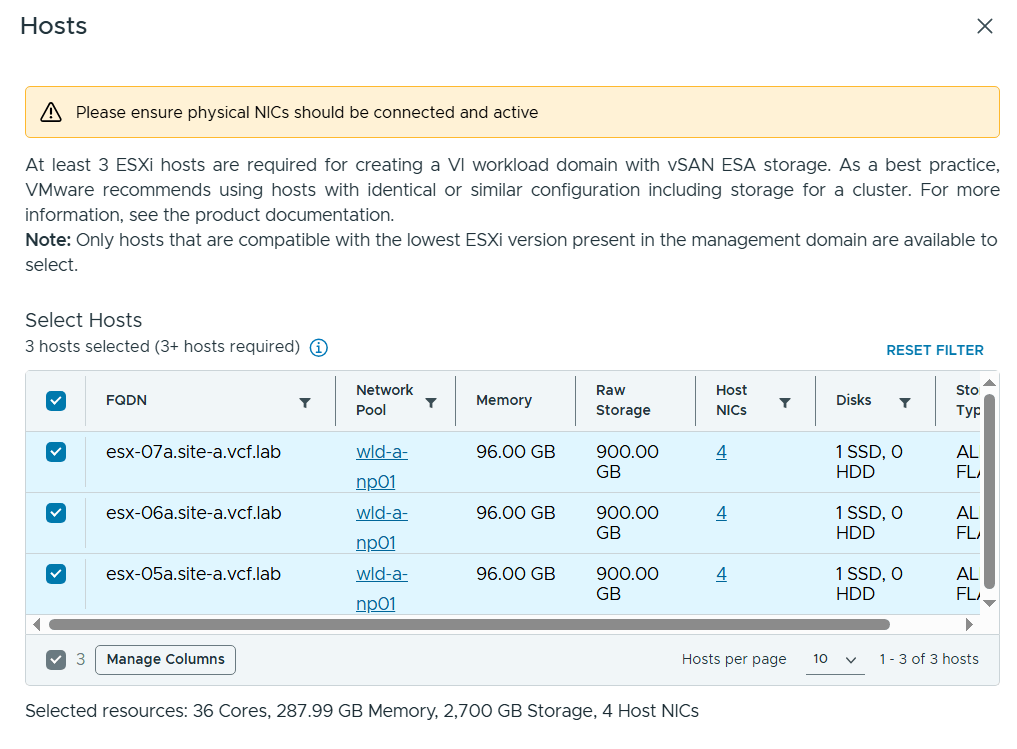
Task: Expand the Hosts per page dropdown
Action: click(x=835, y=659)
